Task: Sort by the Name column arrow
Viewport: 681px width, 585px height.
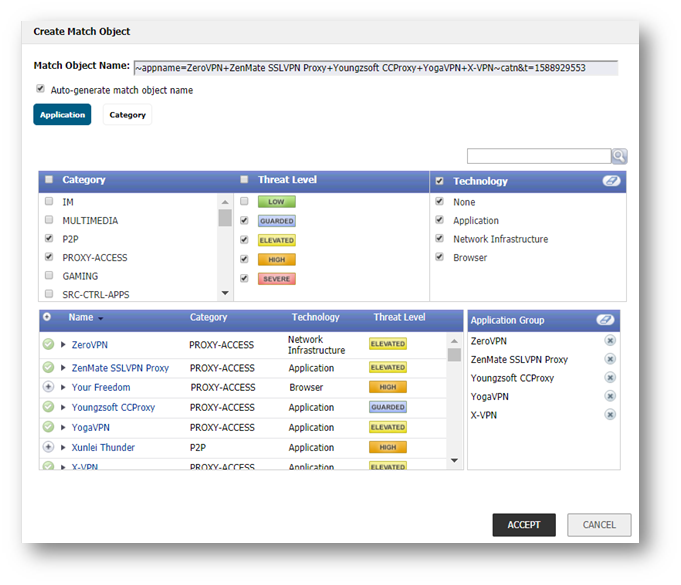Action: [x=100, y=318]
